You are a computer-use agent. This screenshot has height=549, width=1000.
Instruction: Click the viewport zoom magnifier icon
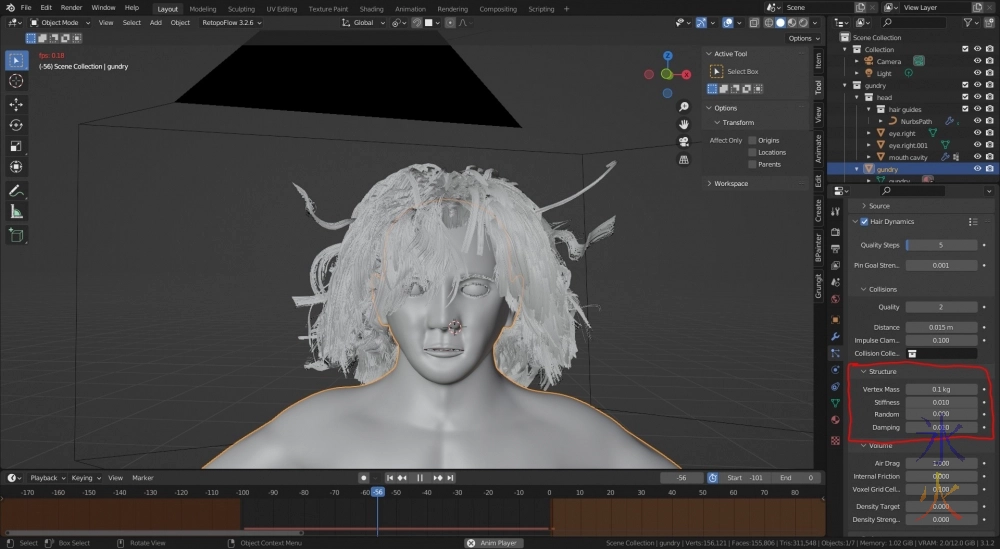coord(684,107)
